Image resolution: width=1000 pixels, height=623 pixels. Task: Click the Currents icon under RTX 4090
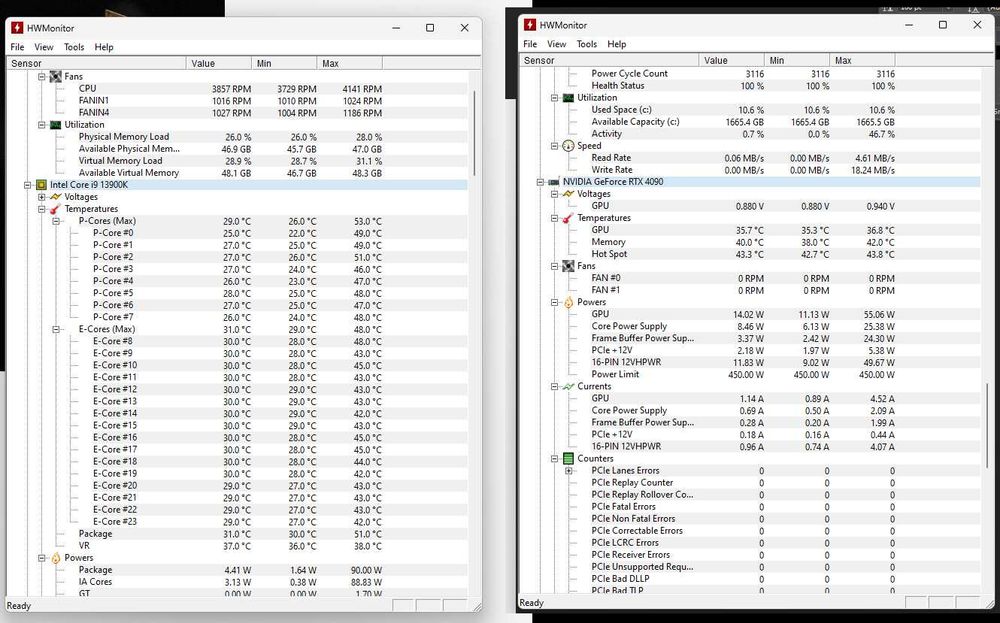[568, 386]
